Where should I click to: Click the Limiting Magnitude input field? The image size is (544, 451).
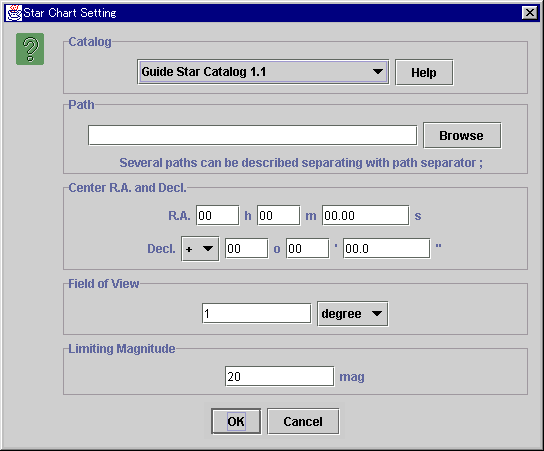[x=279, y=376]
